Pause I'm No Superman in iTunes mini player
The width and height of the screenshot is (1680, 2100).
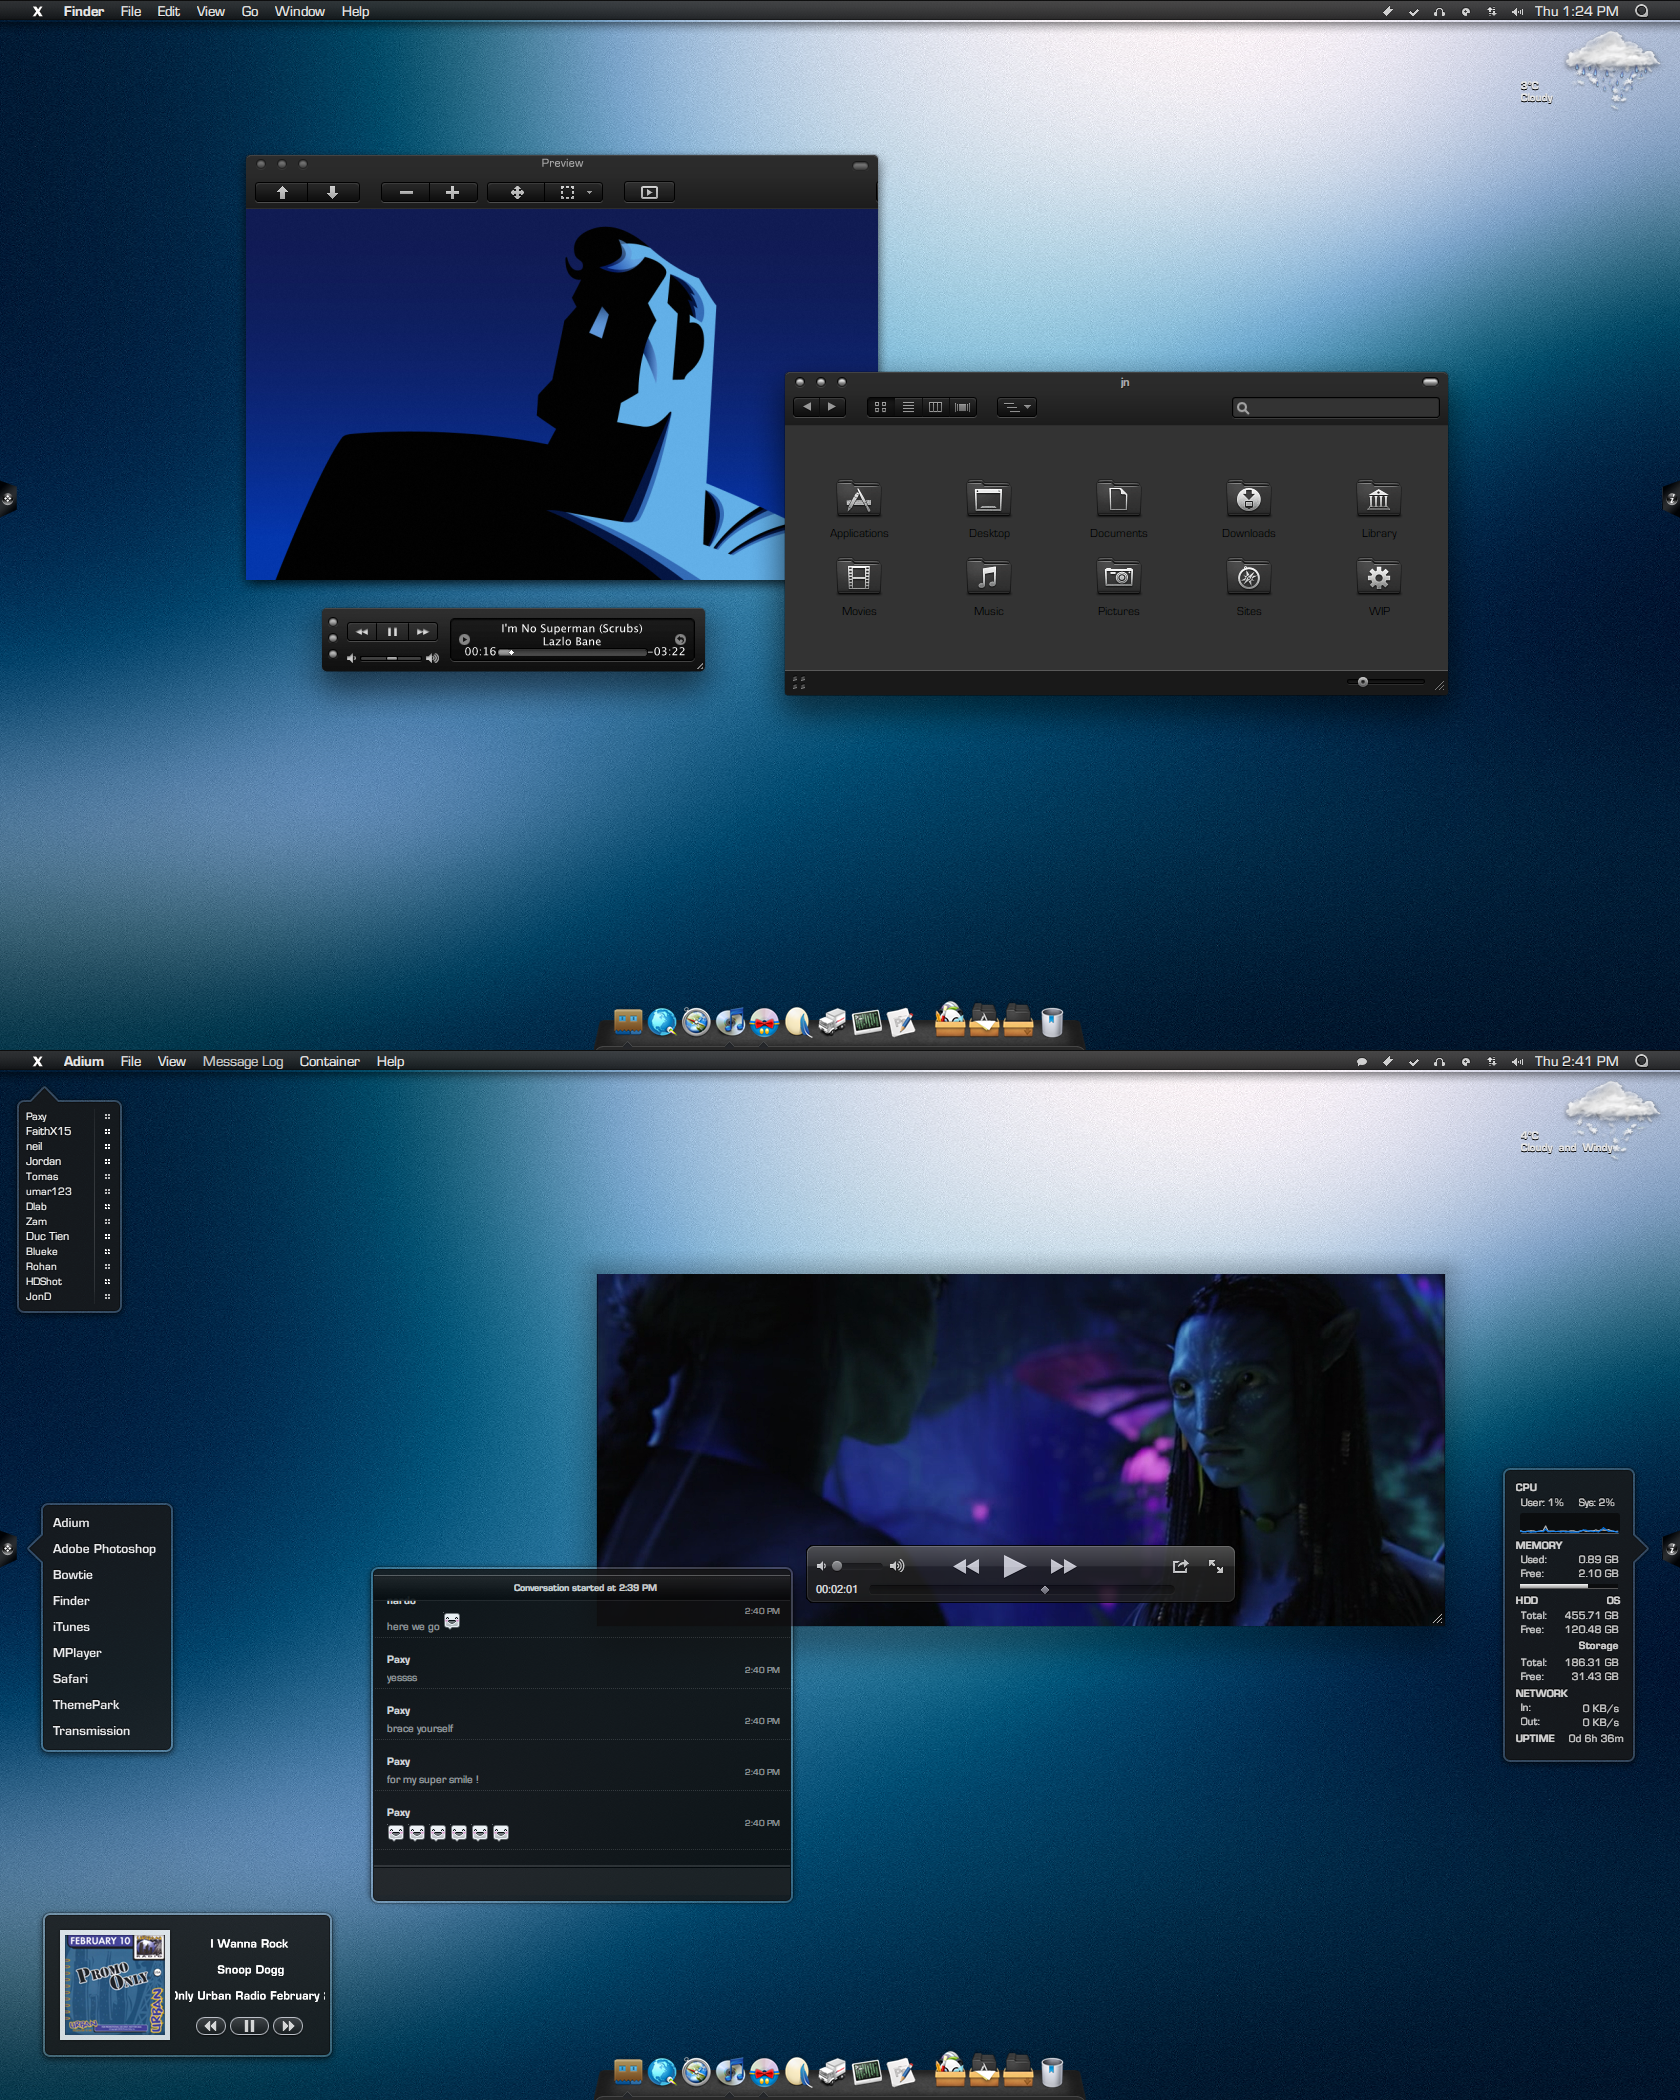point(392,632)
